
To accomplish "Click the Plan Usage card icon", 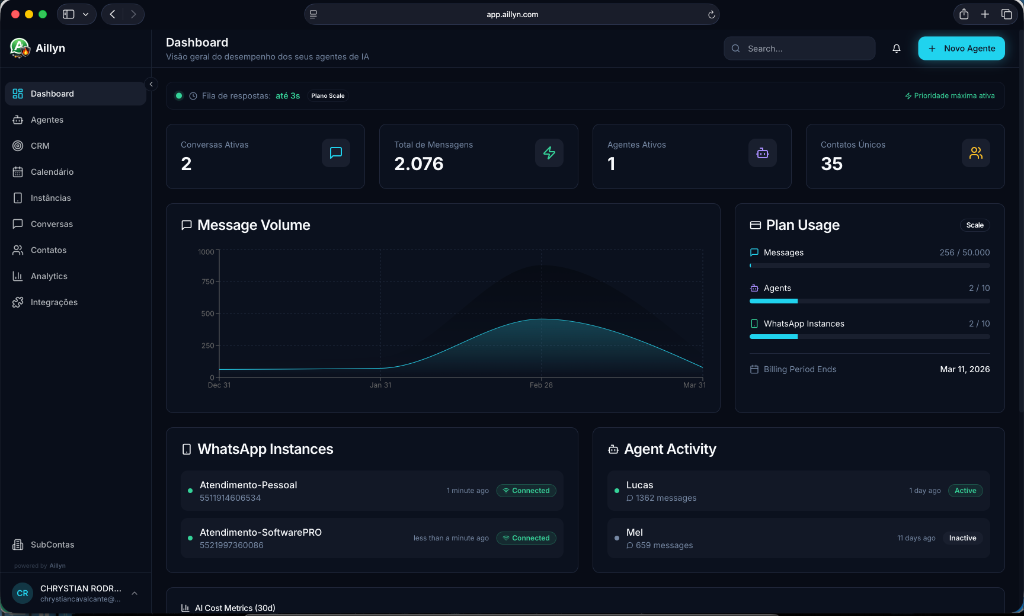I will coord(755,225).
